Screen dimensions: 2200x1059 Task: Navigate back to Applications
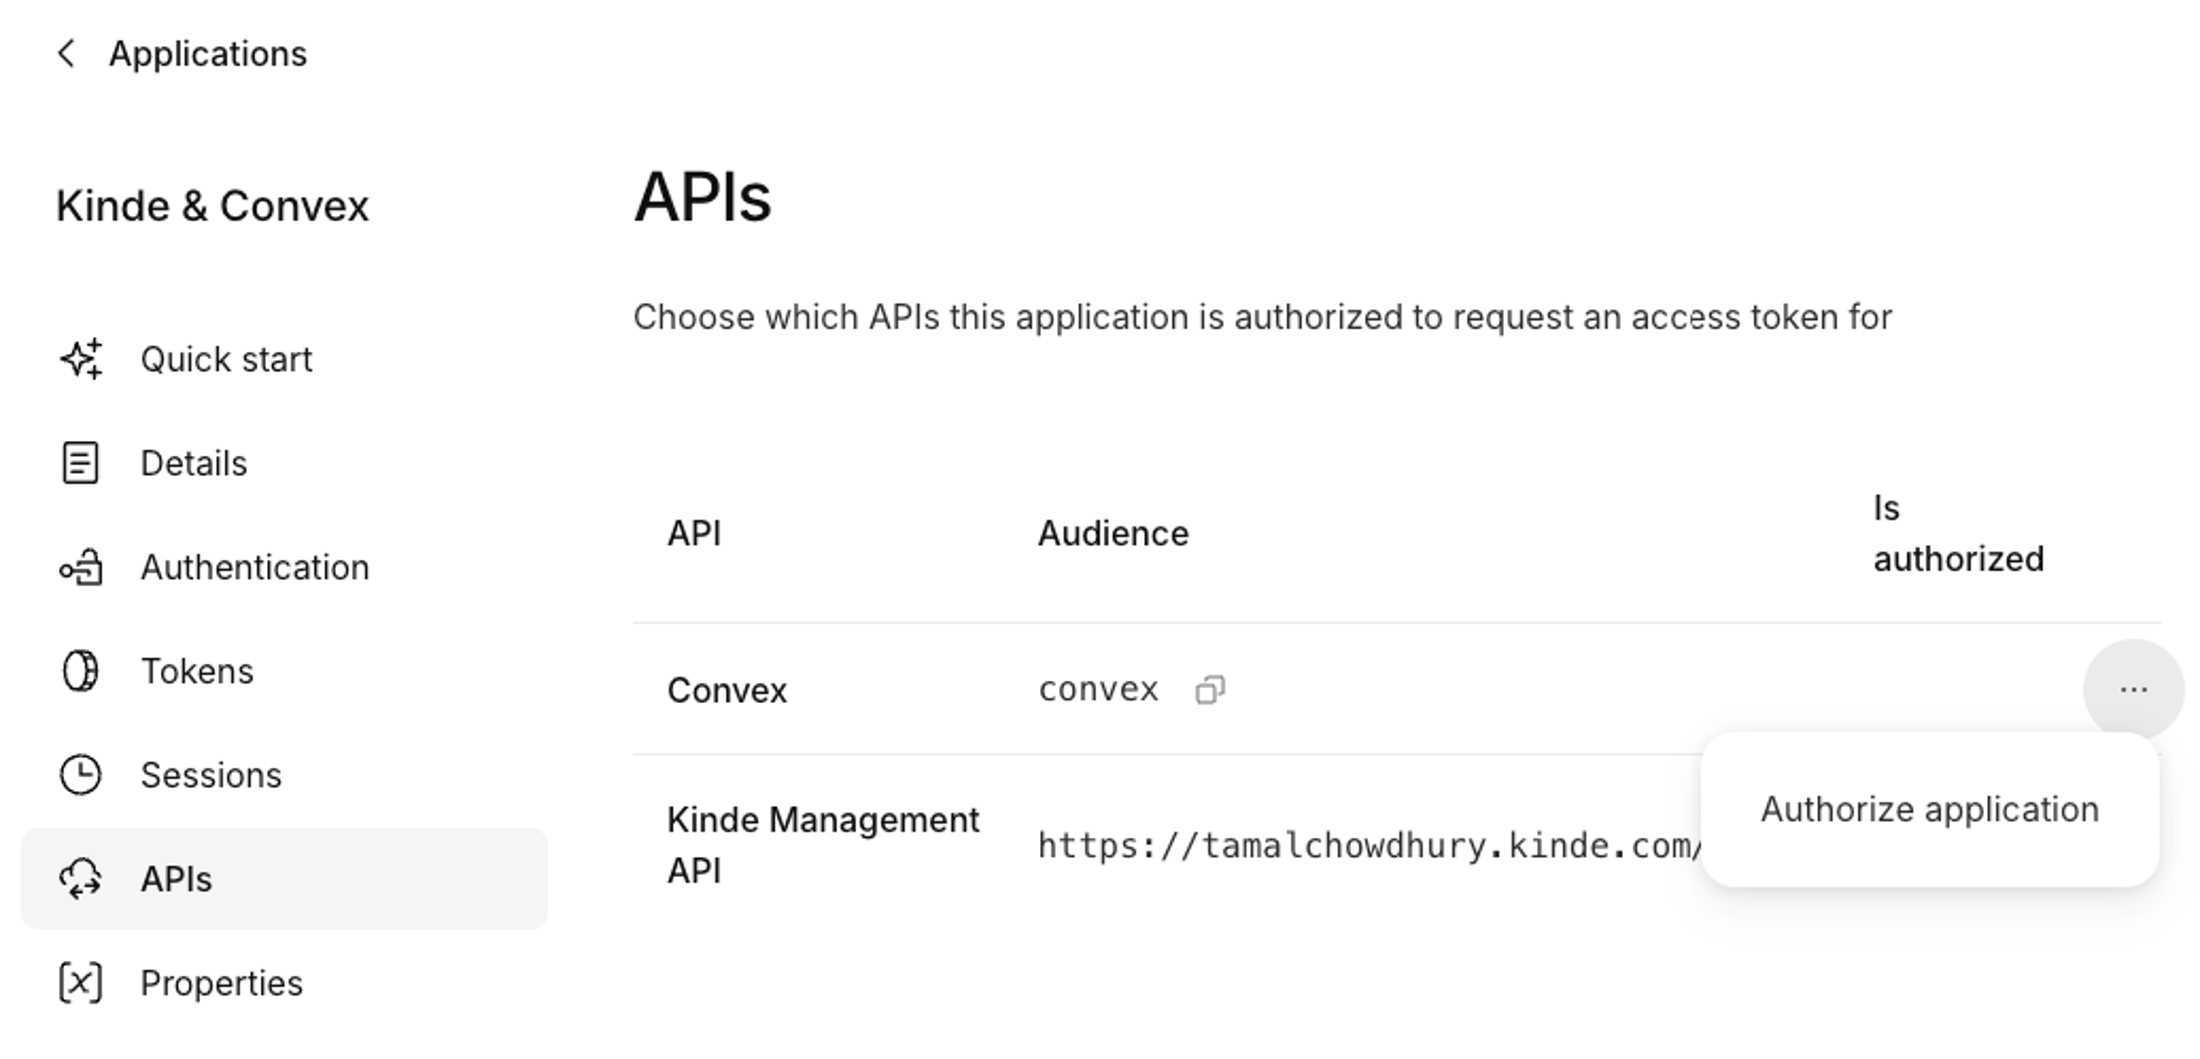point(207,53)
